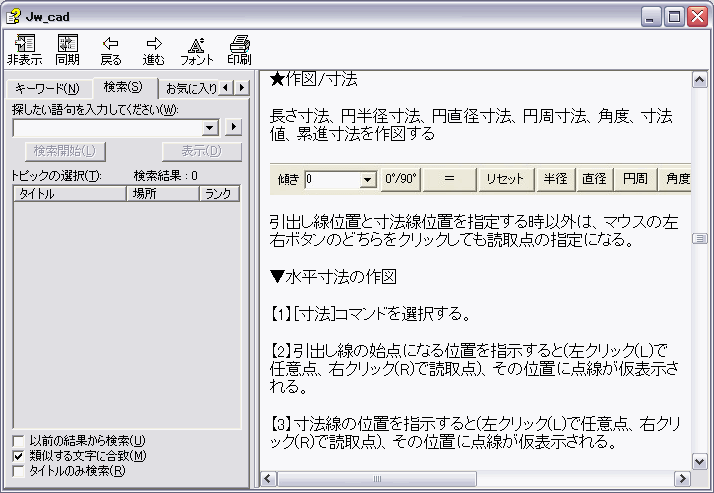The height and width of the screenshot is (493, 714).
Task: Go back with the 戻る arrow
Action: (111, 51)
